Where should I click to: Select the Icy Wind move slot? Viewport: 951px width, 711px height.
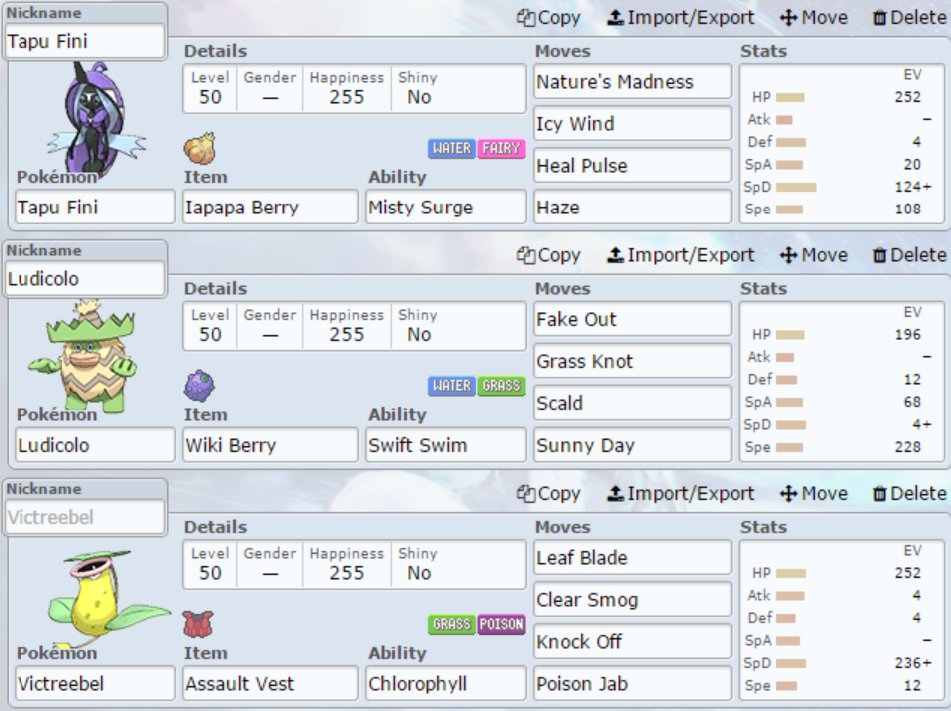point(633,123)
